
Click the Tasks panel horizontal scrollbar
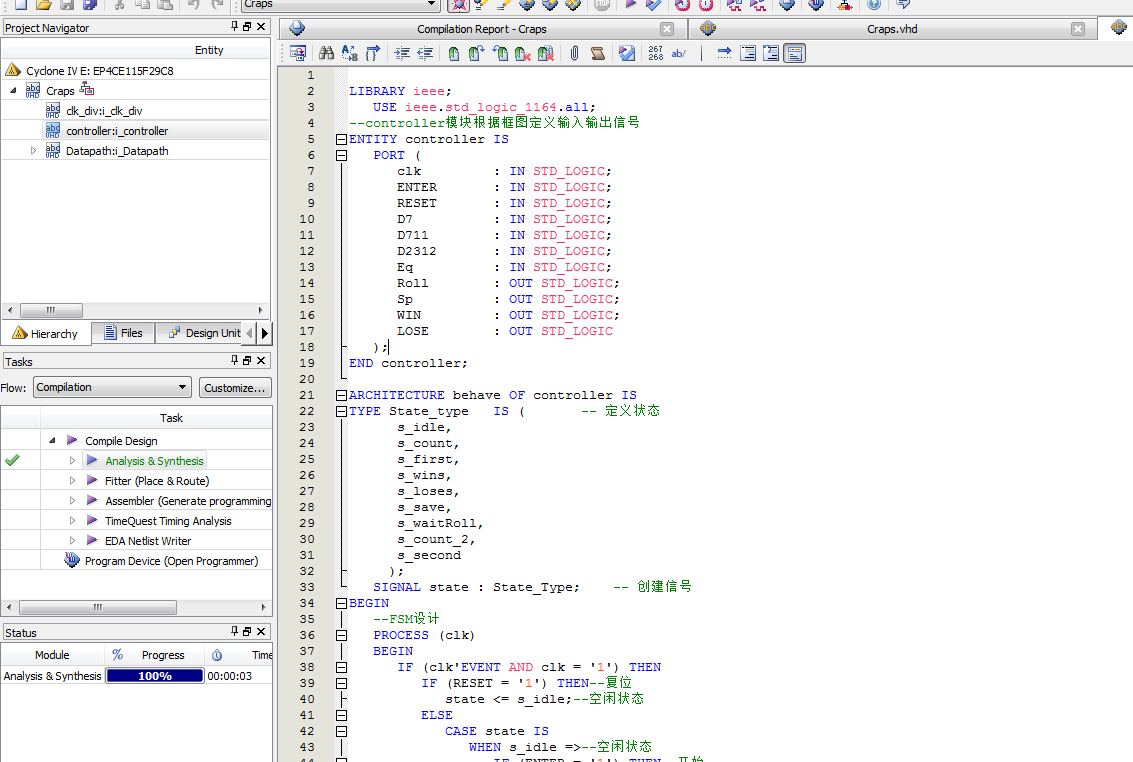pyautogui.click(x=97, y=607)
